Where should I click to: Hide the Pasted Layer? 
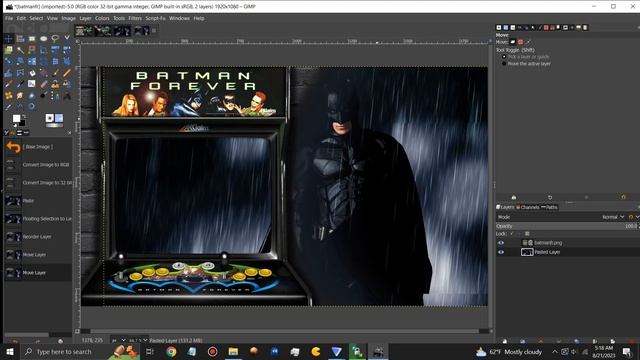coord(501,252)
